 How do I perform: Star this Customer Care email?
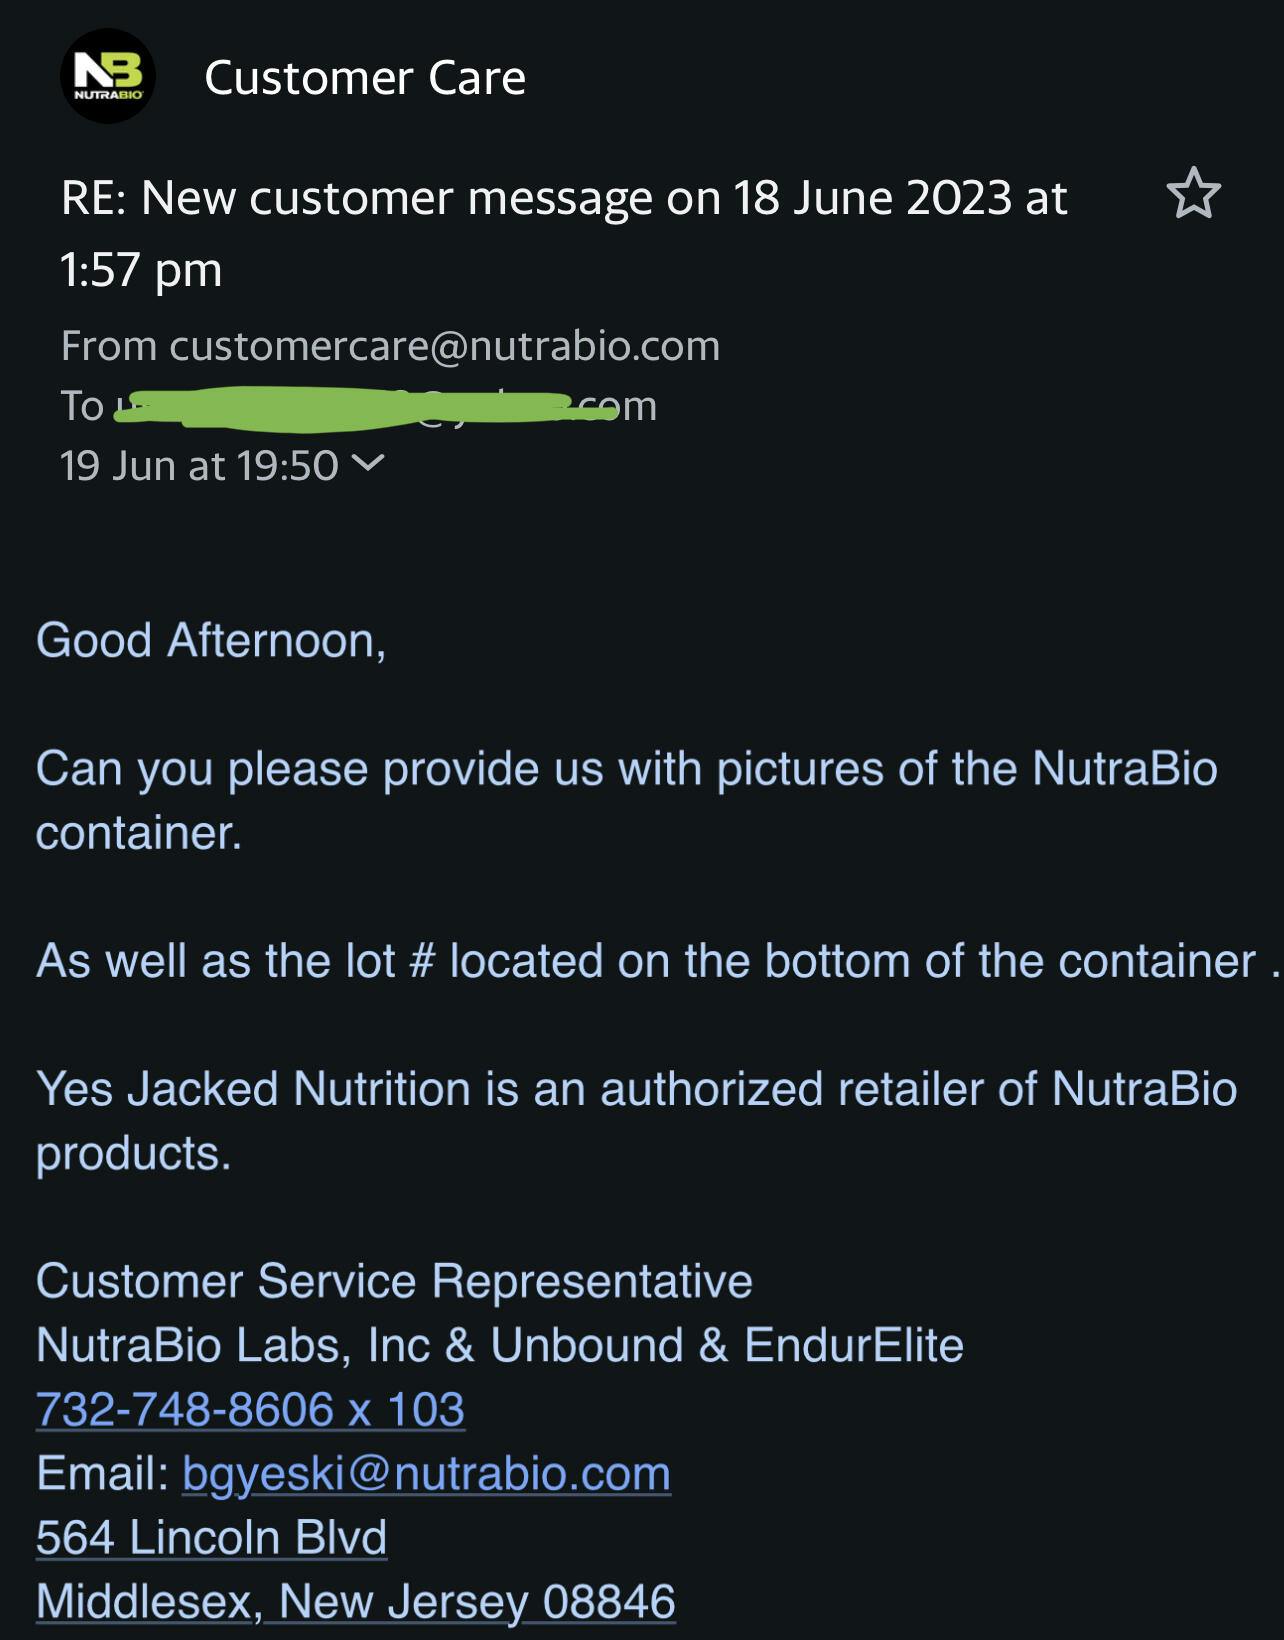(x=1193, y=194)
